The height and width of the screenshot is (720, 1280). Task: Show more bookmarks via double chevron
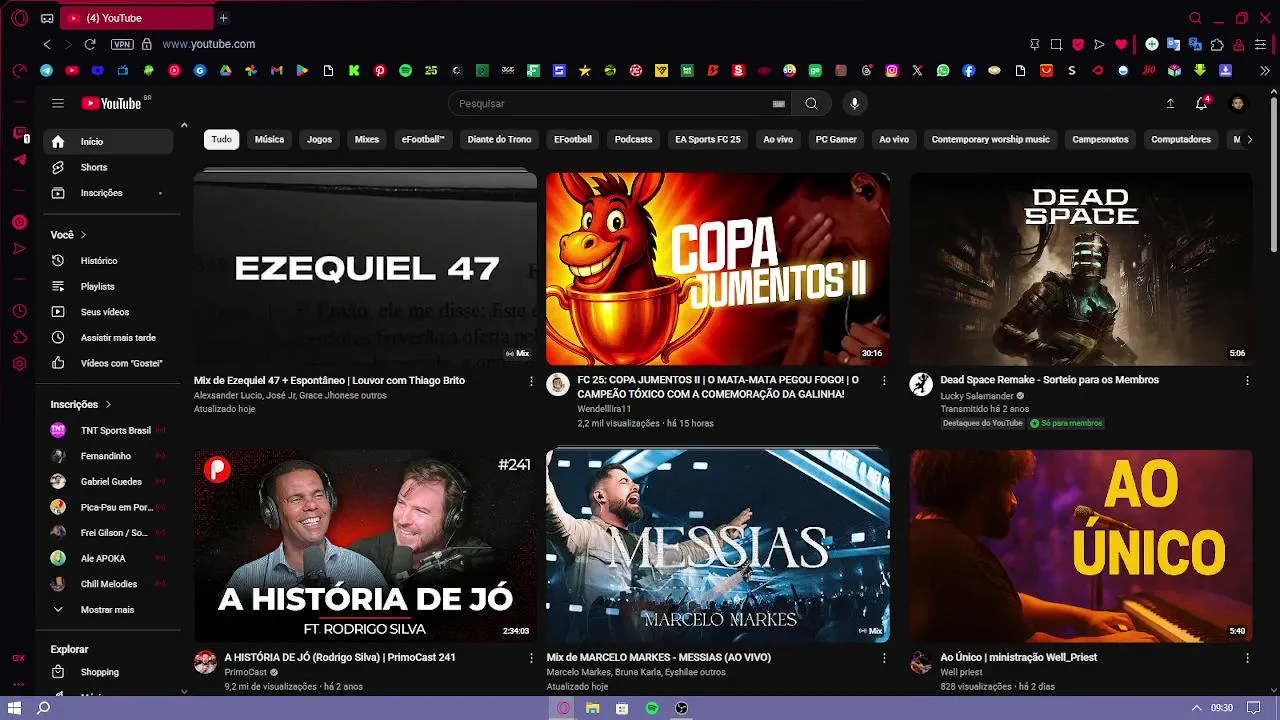[x=1264, y=71]
